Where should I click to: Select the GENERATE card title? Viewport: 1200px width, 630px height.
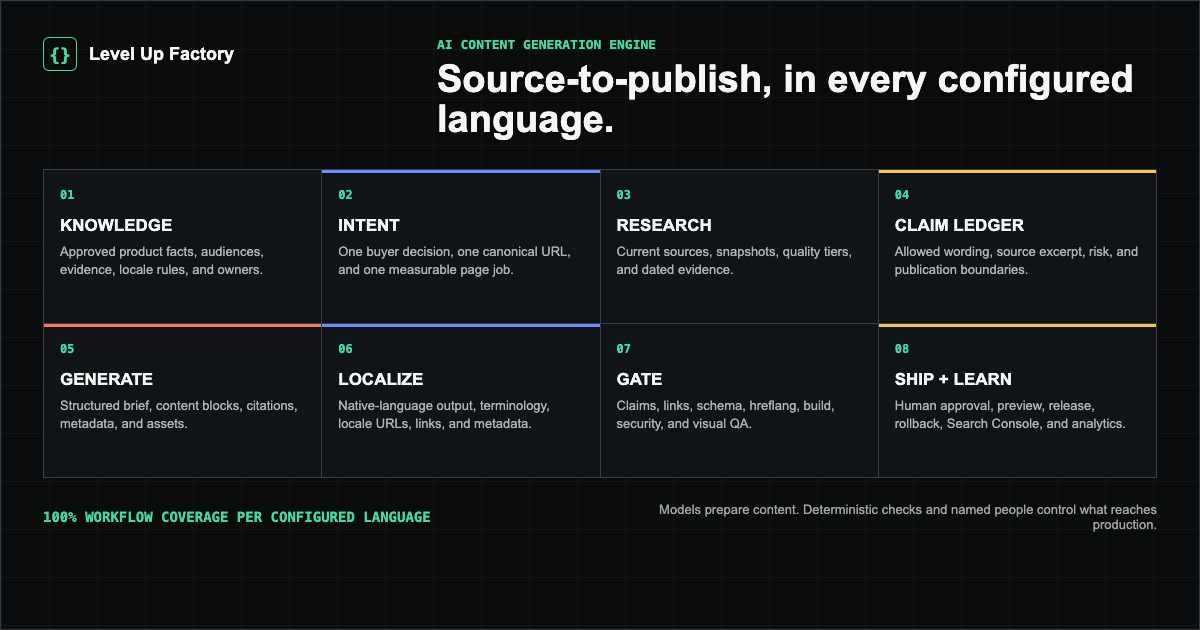106,379
